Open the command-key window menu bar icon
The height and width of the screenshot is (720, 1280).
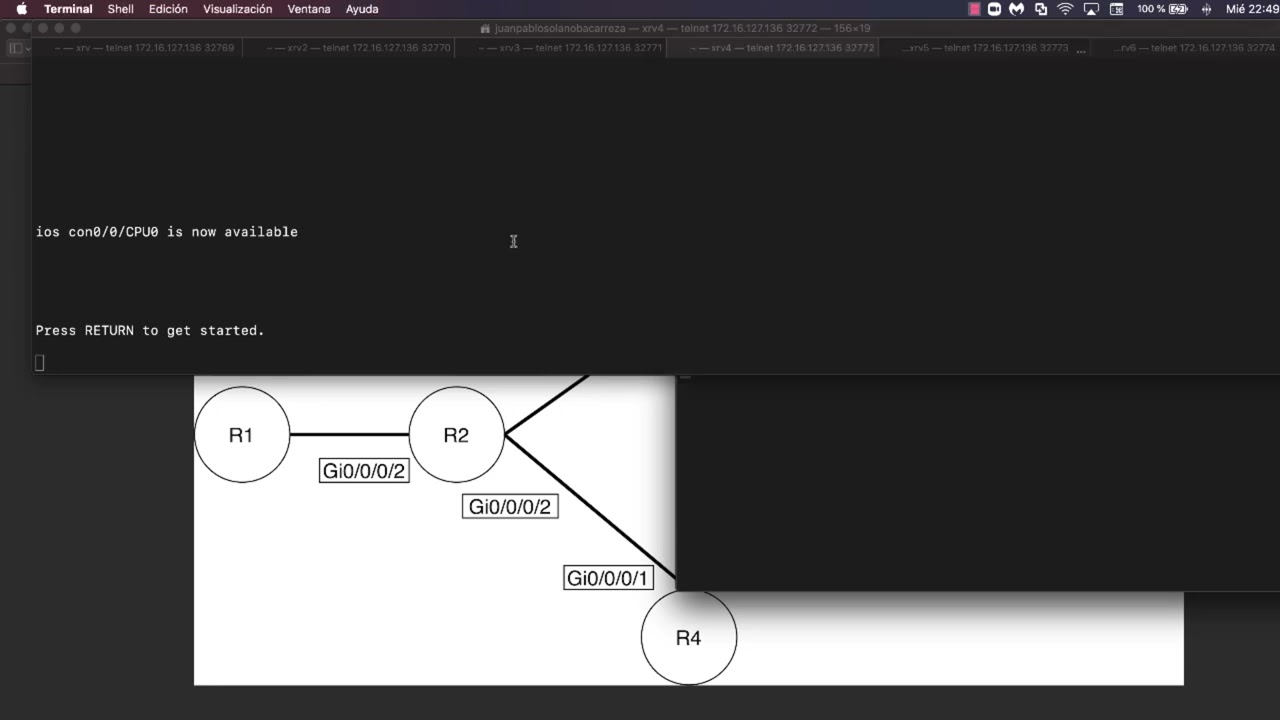tap(1116, 9)
